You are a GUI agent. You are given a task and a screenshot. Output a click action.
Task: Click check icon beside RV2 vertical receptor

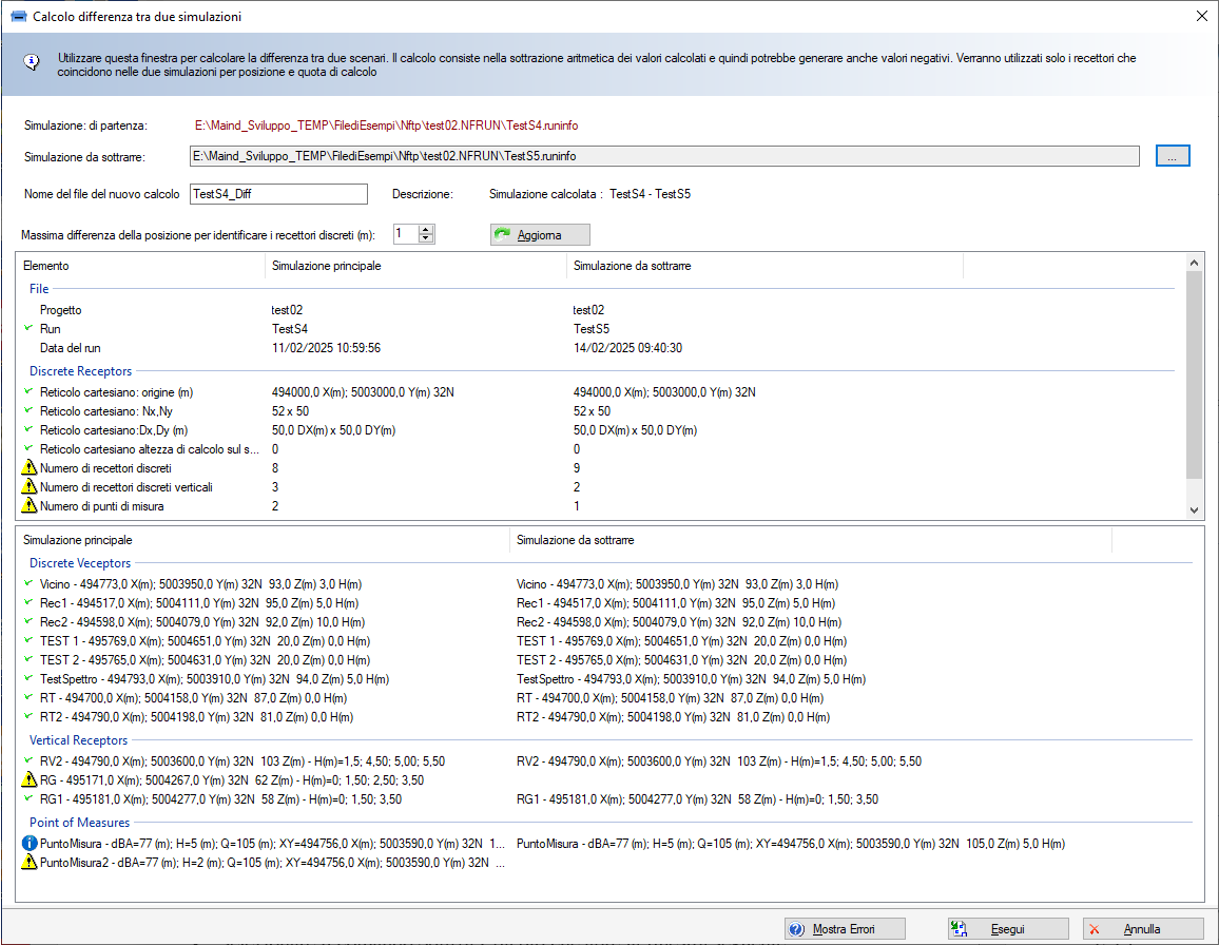pos(29,761)
